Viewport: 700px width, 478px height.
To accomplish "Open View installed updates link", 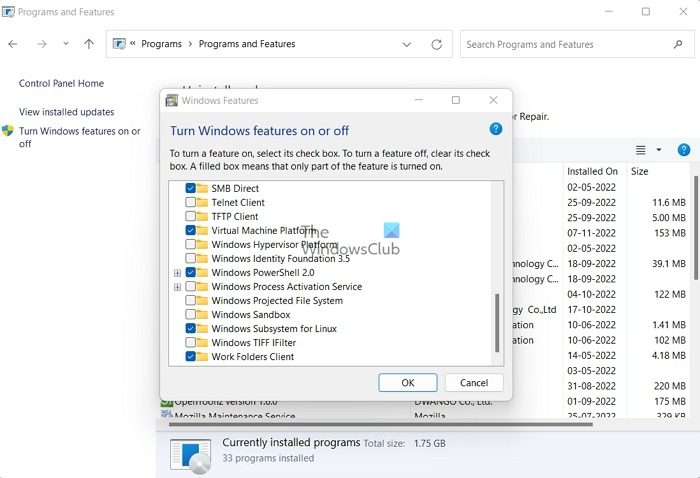I will 67,112.
